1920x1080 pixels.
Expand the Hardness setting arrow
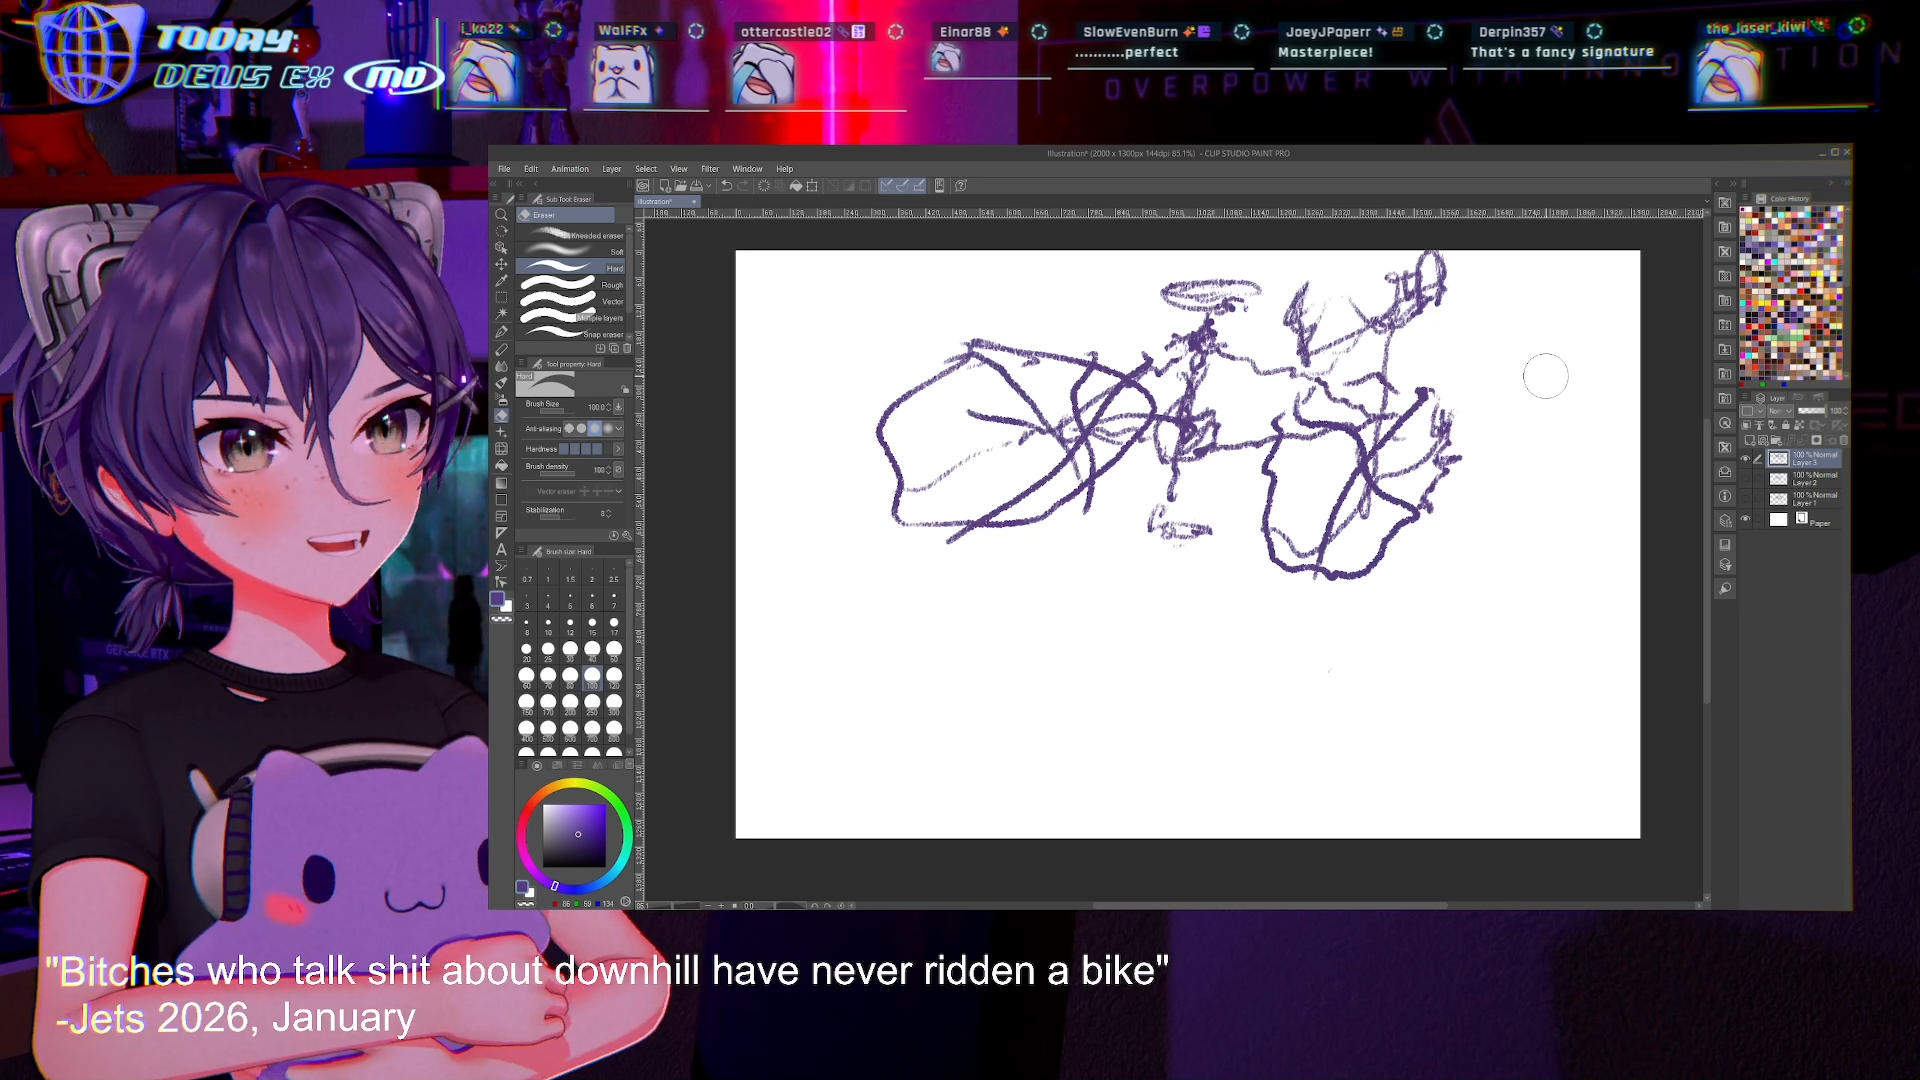[x=618, y=449]
